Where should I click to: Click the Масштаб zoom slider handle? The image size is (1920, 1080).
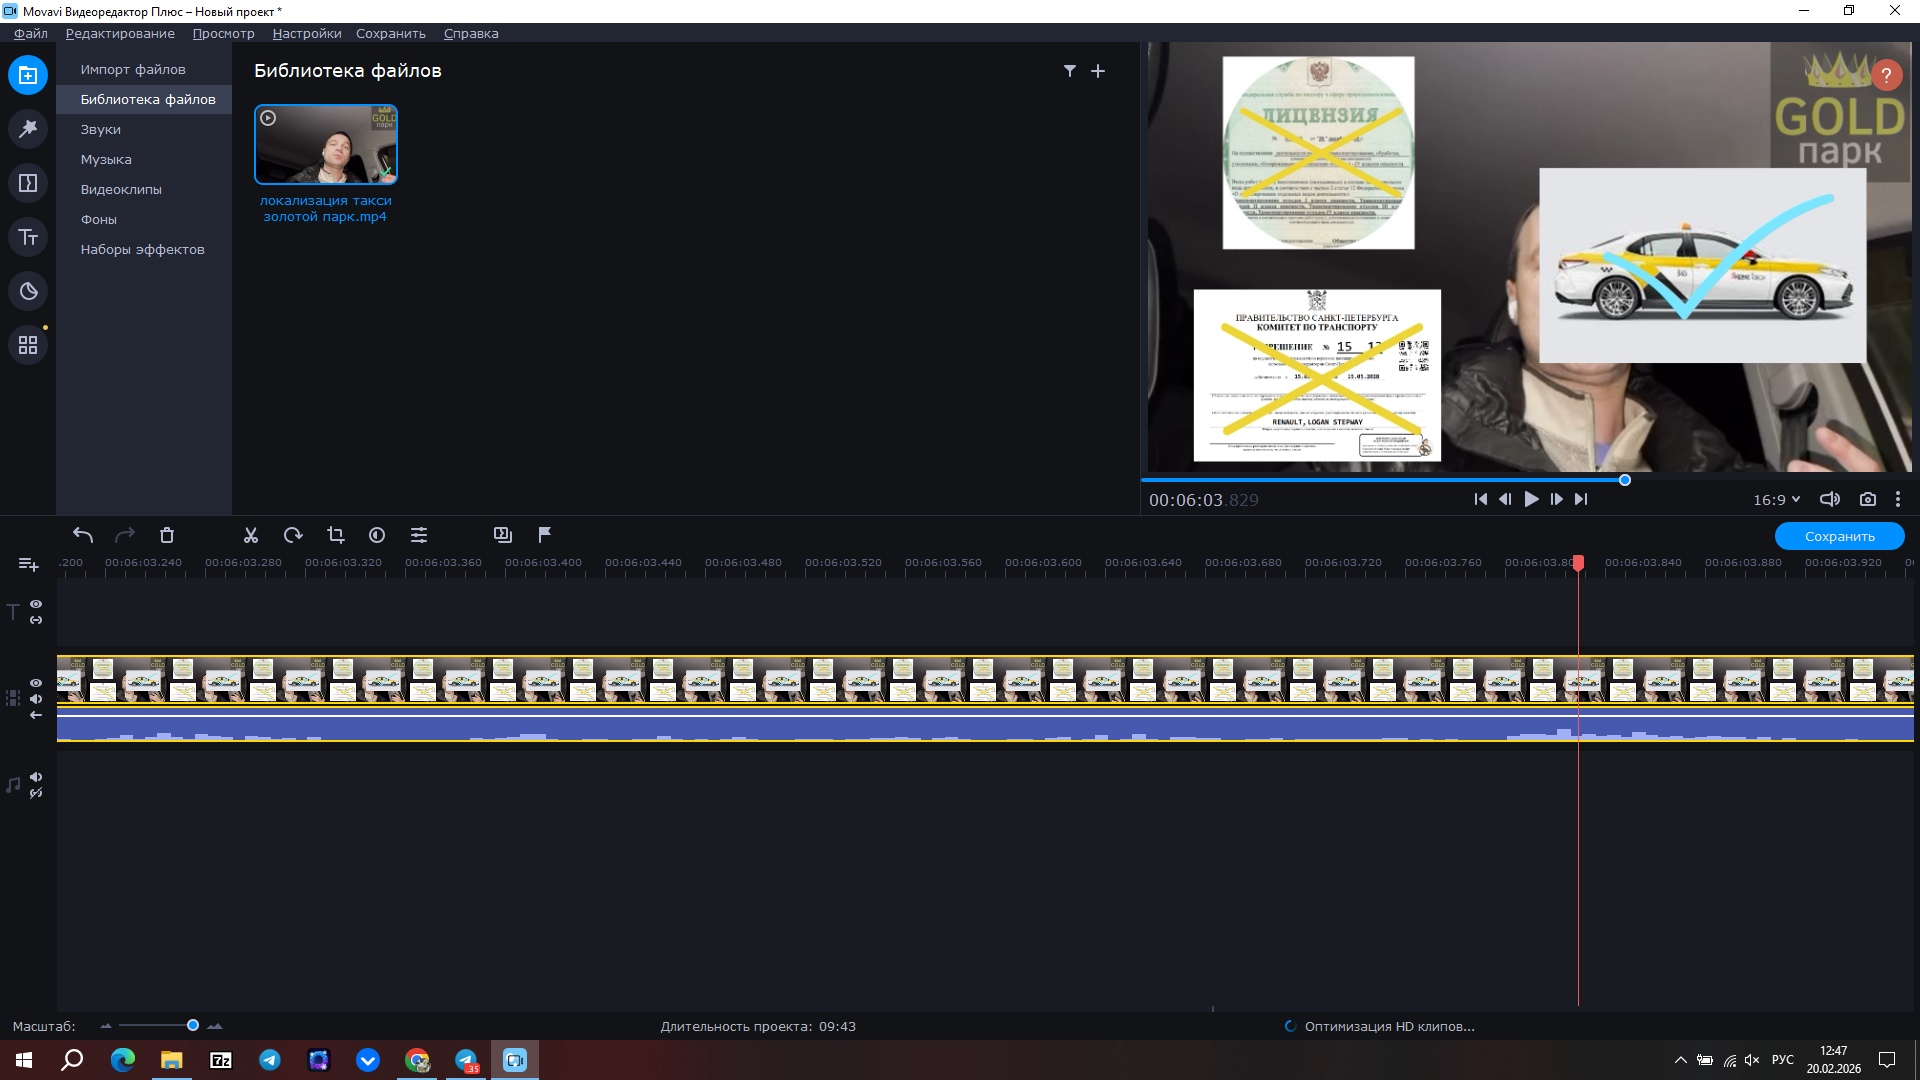click(x=193, y=1025)
